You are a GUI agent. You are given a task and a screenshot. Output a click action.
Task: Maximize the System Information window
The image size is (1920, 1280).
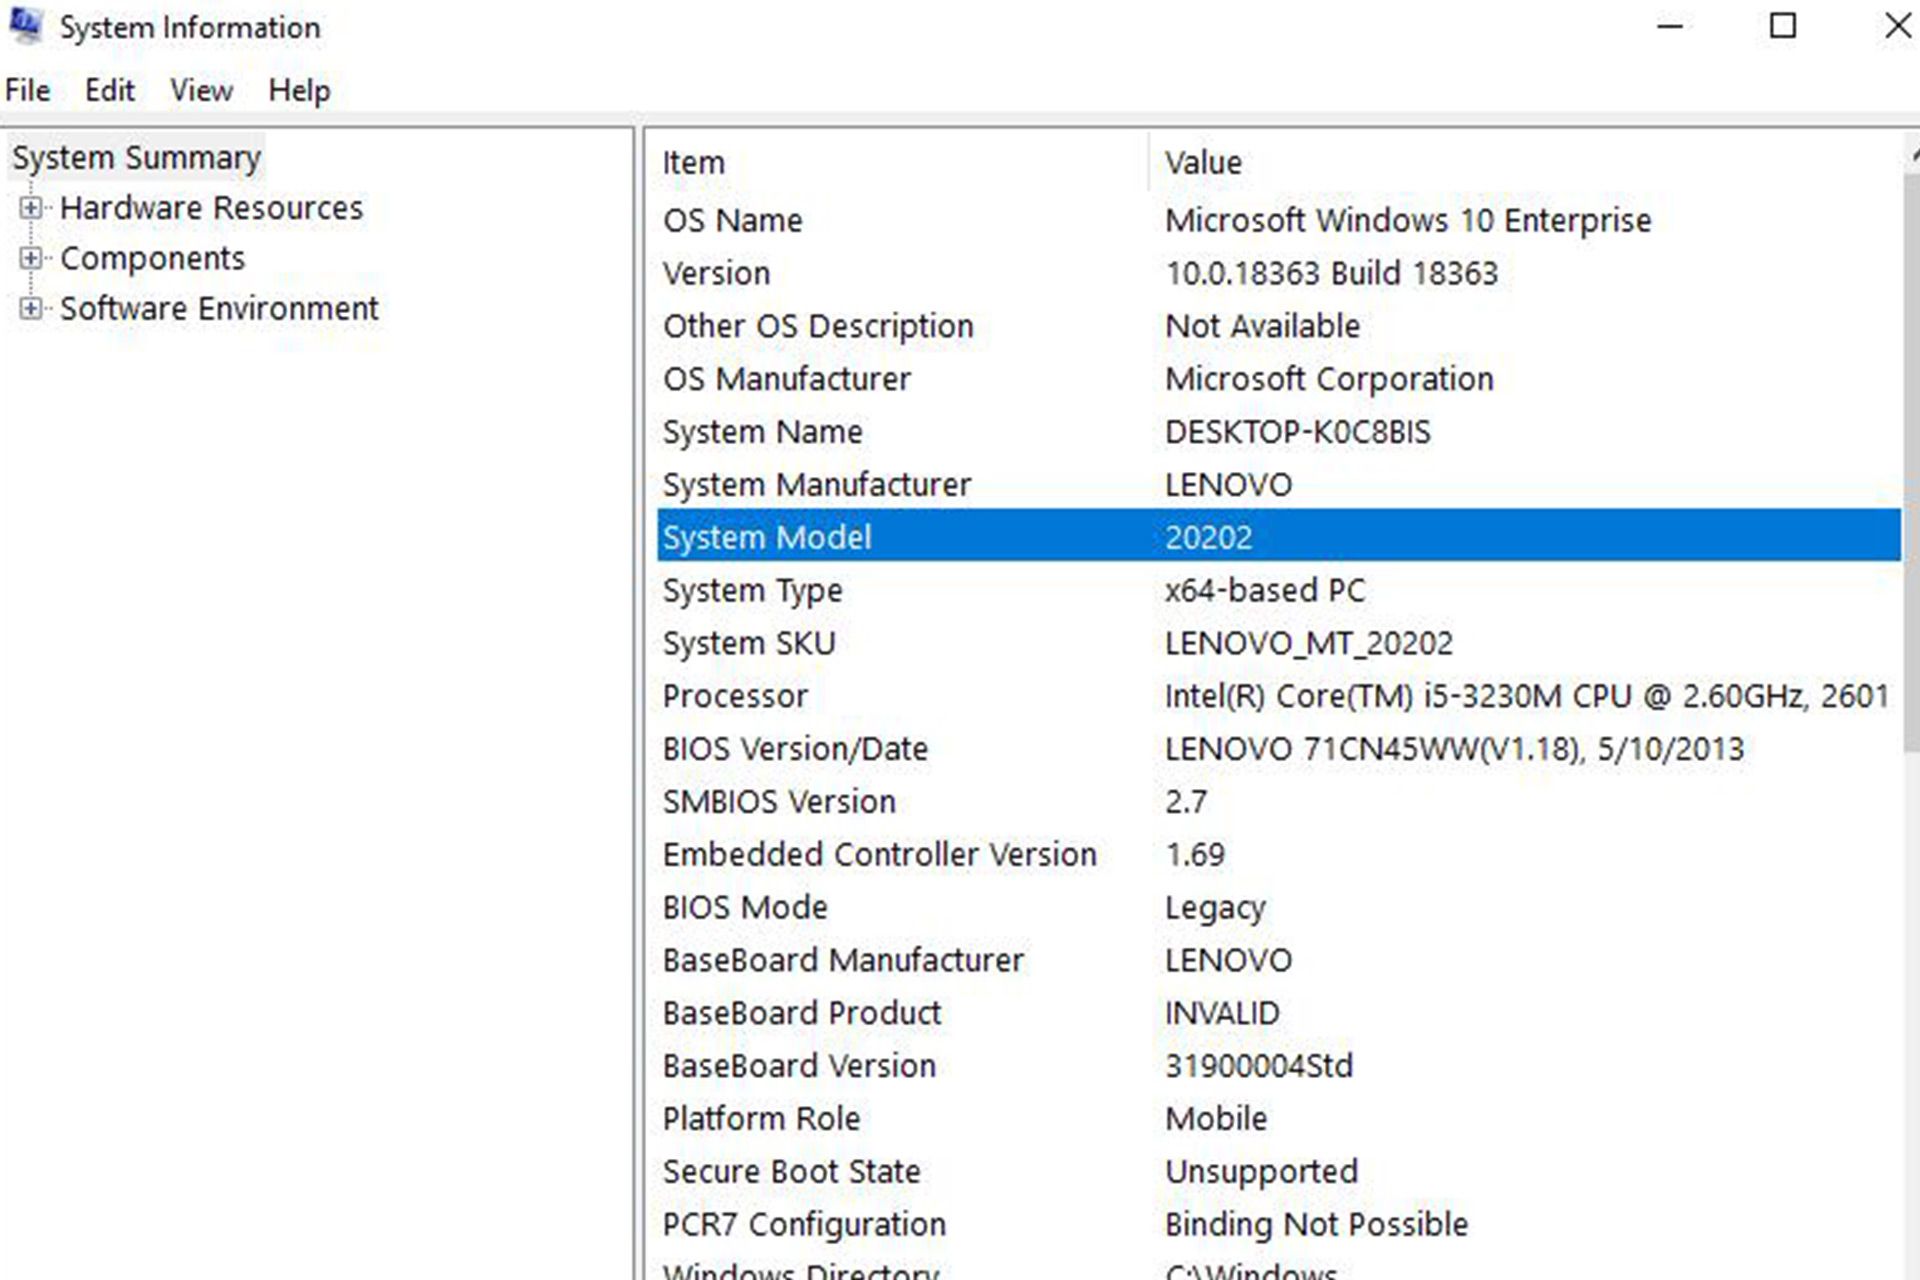(1783, 26)
